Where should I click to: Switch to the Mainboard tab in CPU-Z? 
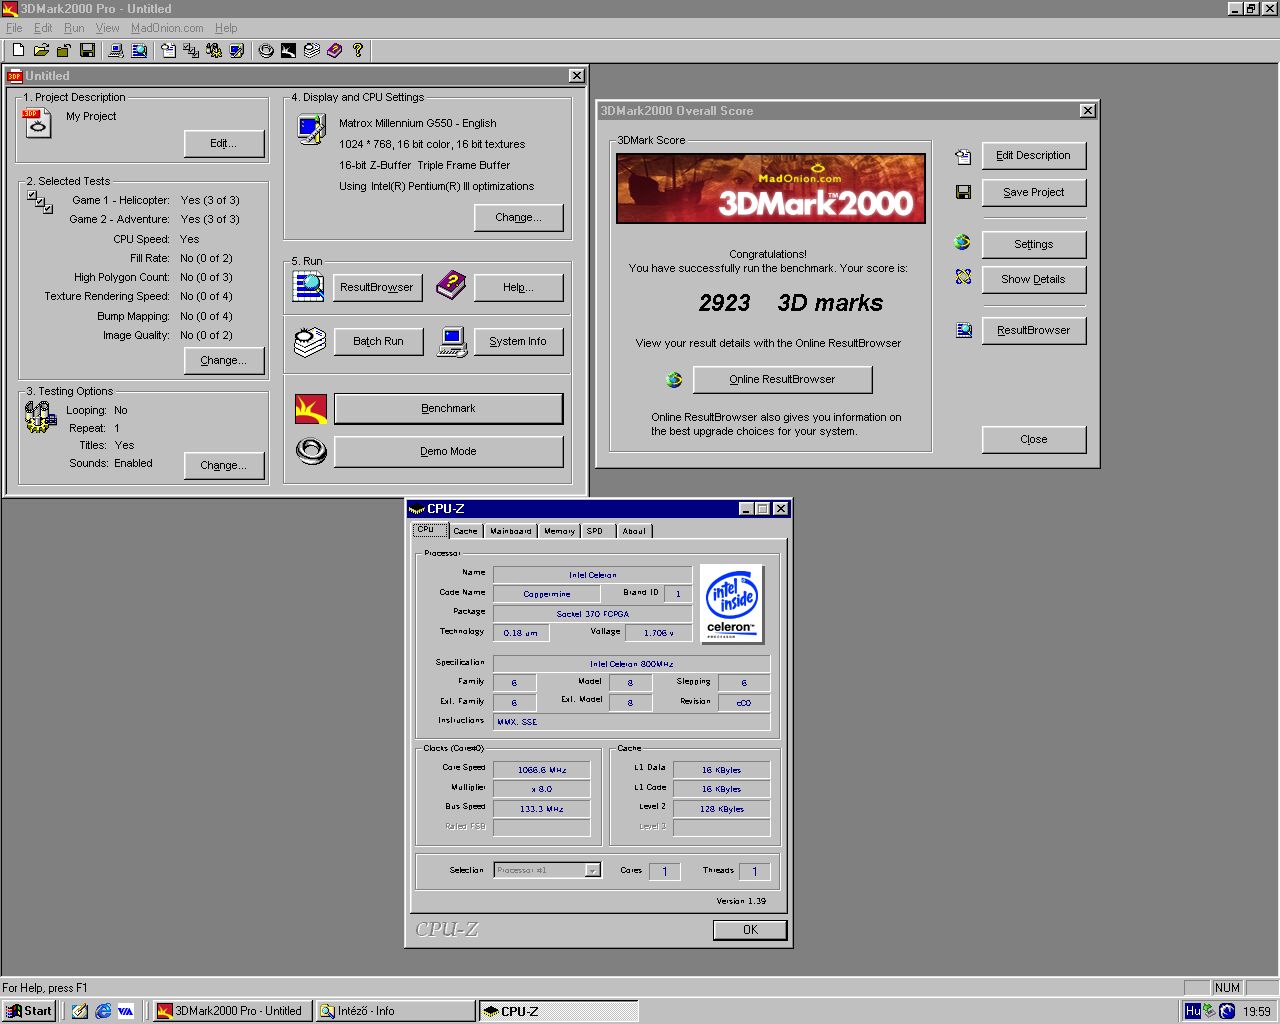pyautogui.click(x=511, y=531)
